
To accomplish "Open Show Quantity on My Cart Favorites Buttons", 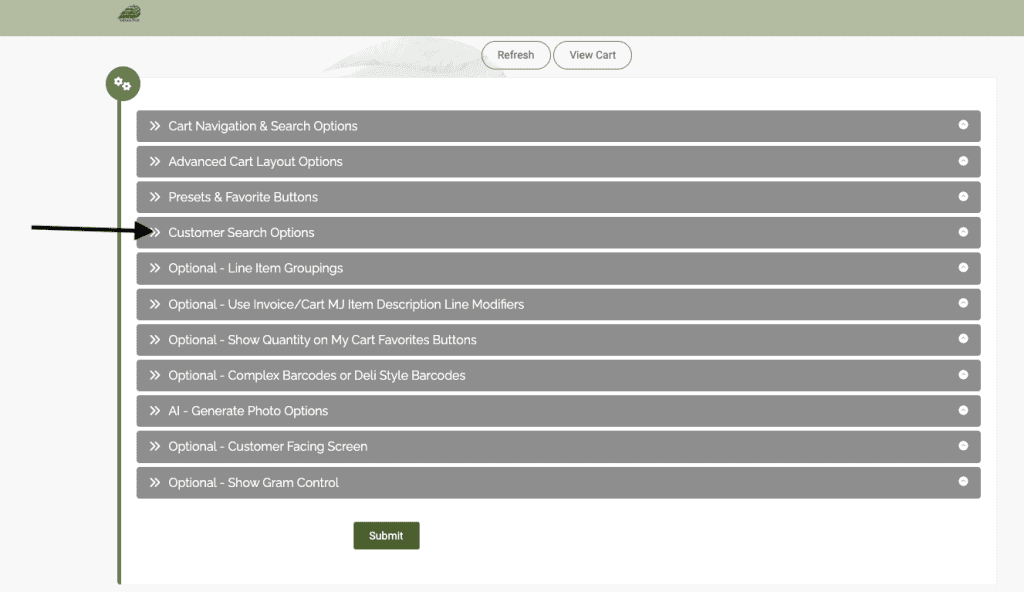I will tap(322, 340).
